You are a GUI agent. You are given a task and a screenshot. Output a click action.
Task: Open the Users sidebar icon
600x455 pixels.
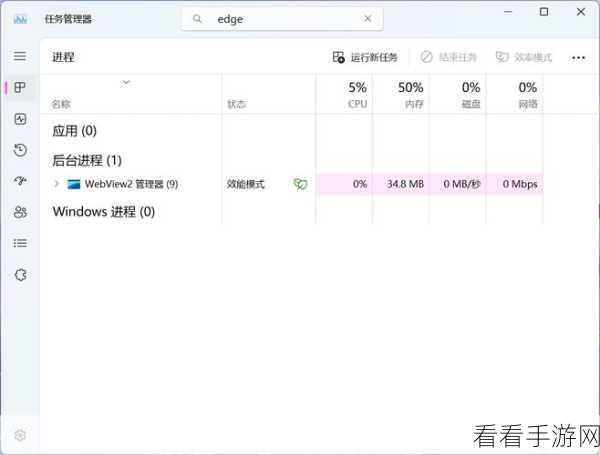click(20, 212)
